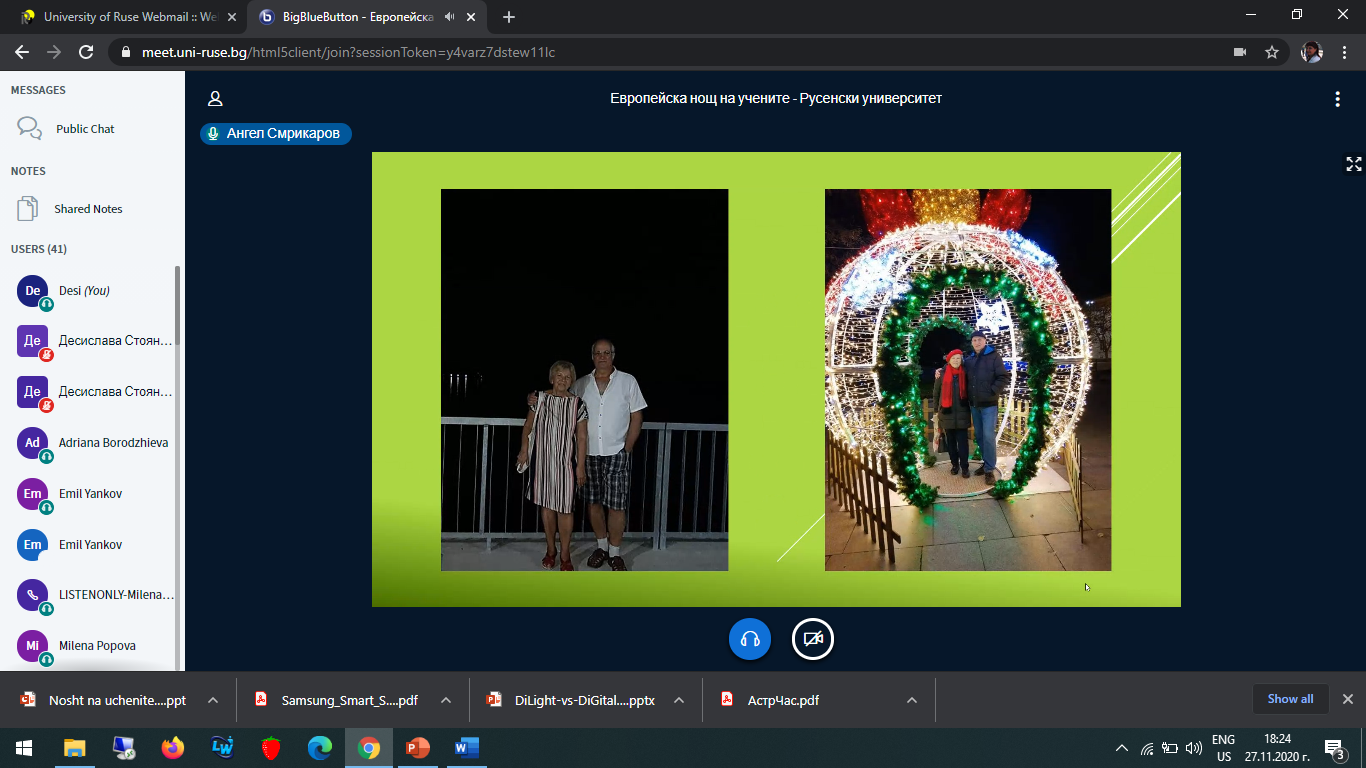Select user Adriana Borodzhieva
The height and width of the screenshot is (768, 1366).
[113, 443]
